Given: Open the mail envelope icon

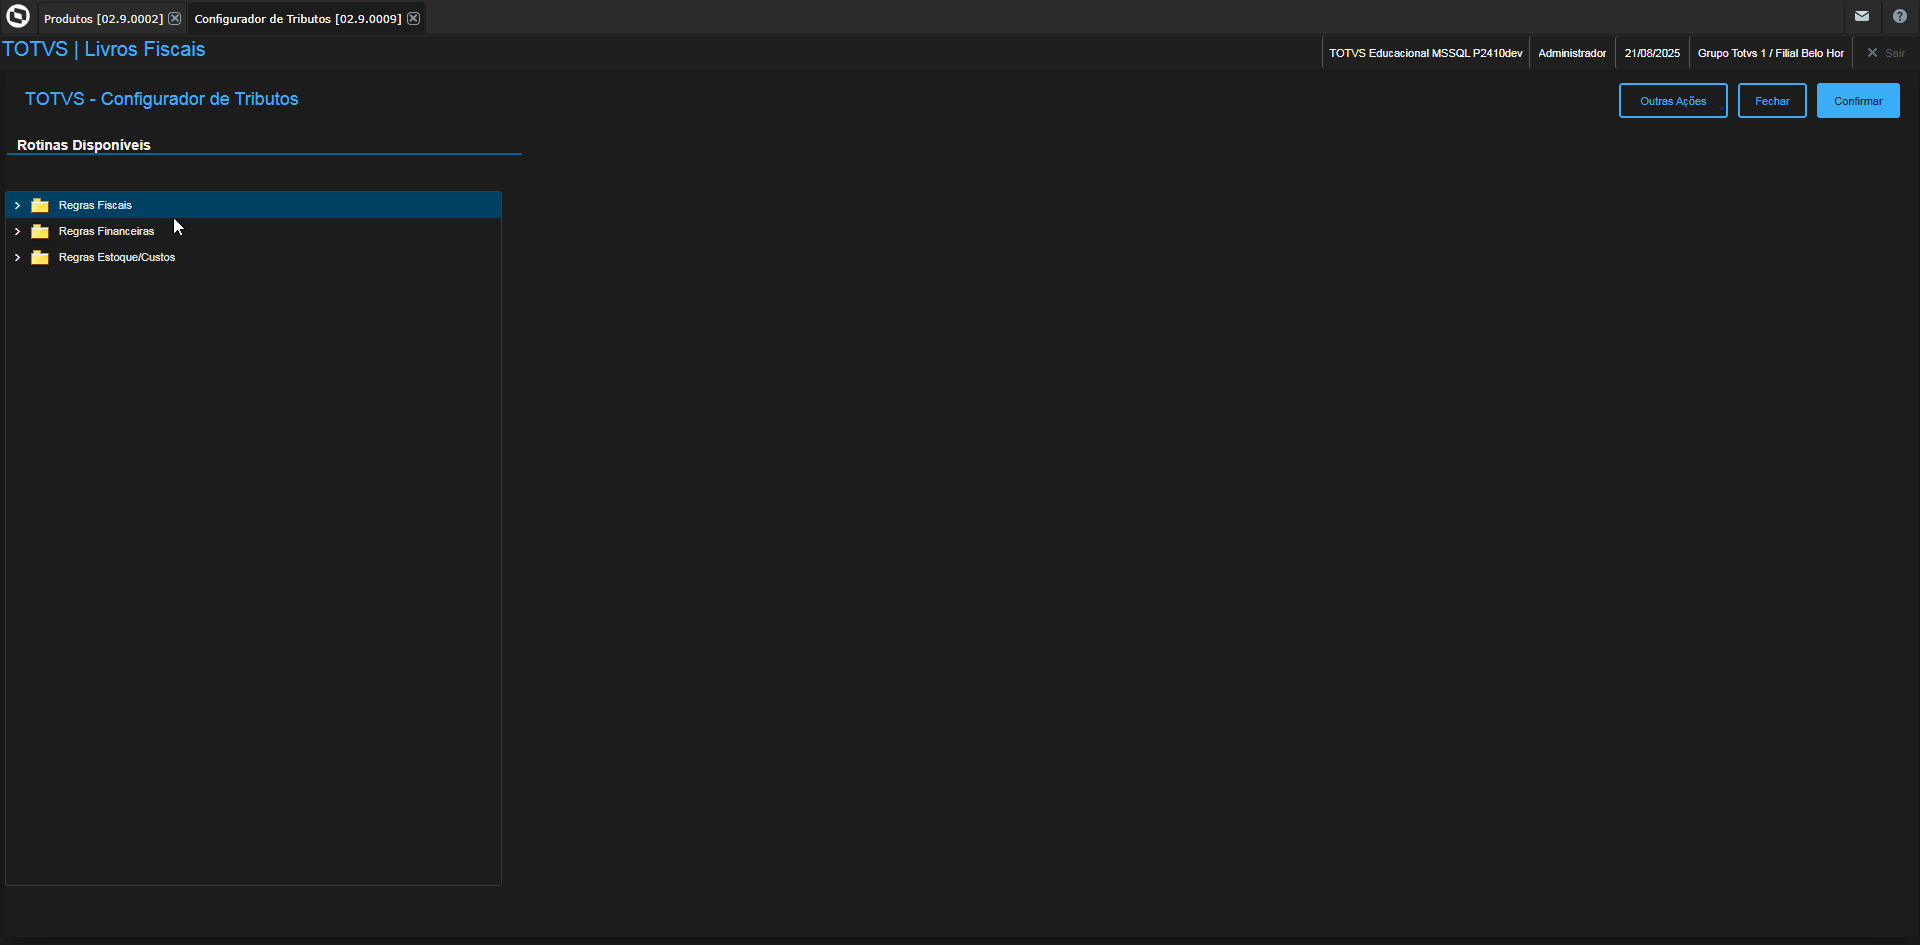Looking at the screenshot, I should point(1861,16).
